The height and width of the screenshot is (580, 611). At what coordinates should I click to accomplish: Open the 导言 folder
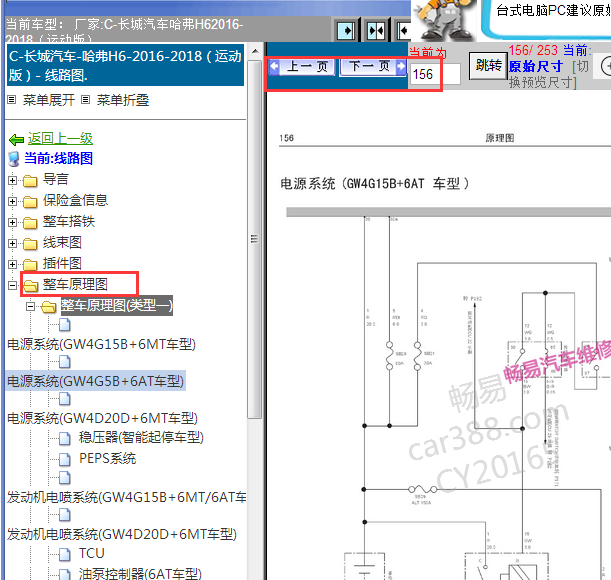(56, 179)
